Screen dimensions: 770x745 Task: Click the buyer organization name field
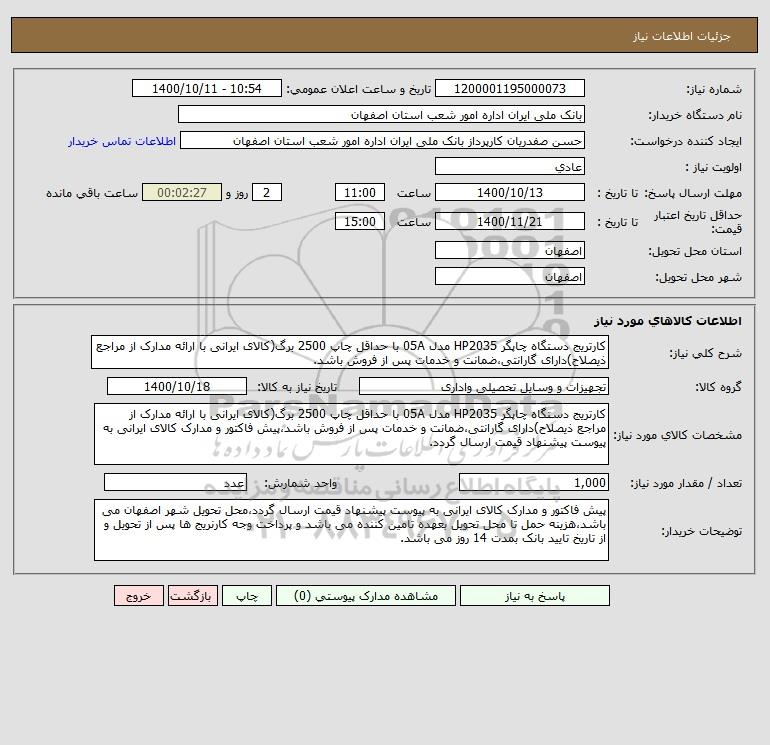tap(381, 114)
